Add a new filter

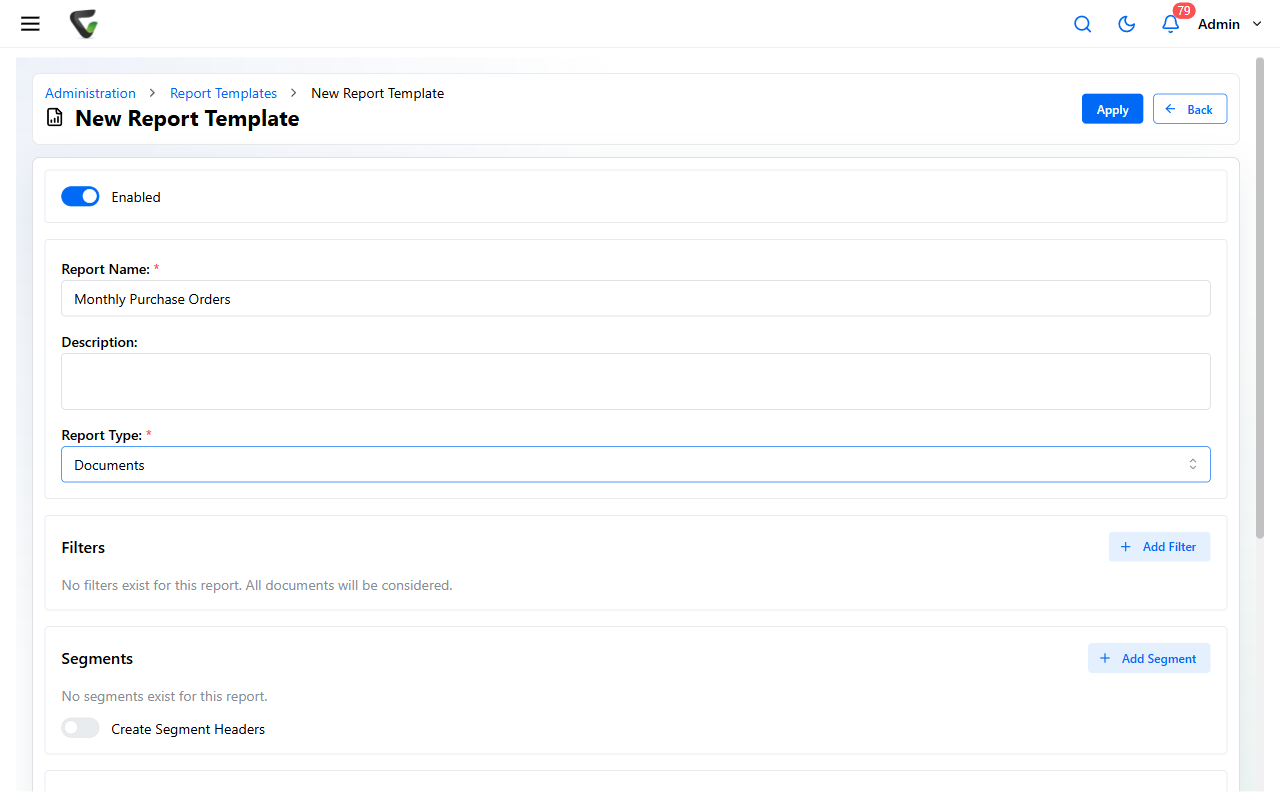(x=1159, y=547)
